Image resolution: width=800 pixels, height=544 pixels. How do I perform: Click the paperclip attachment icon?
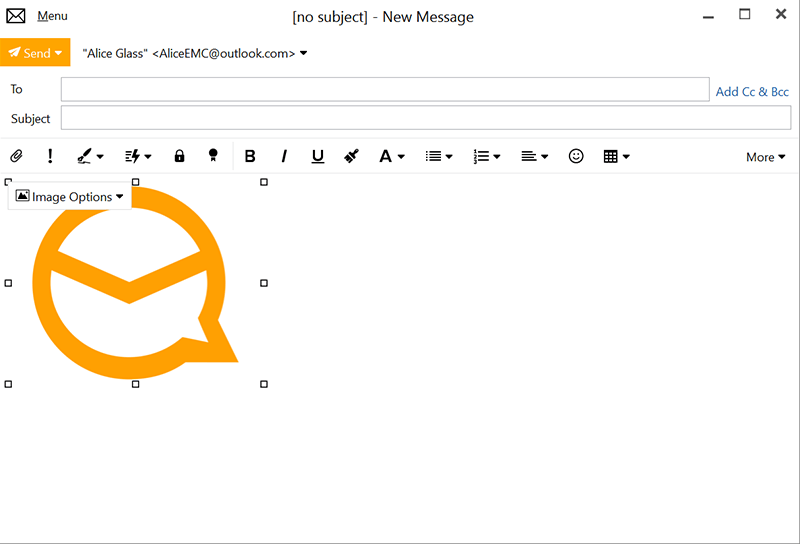pos(16,156)
